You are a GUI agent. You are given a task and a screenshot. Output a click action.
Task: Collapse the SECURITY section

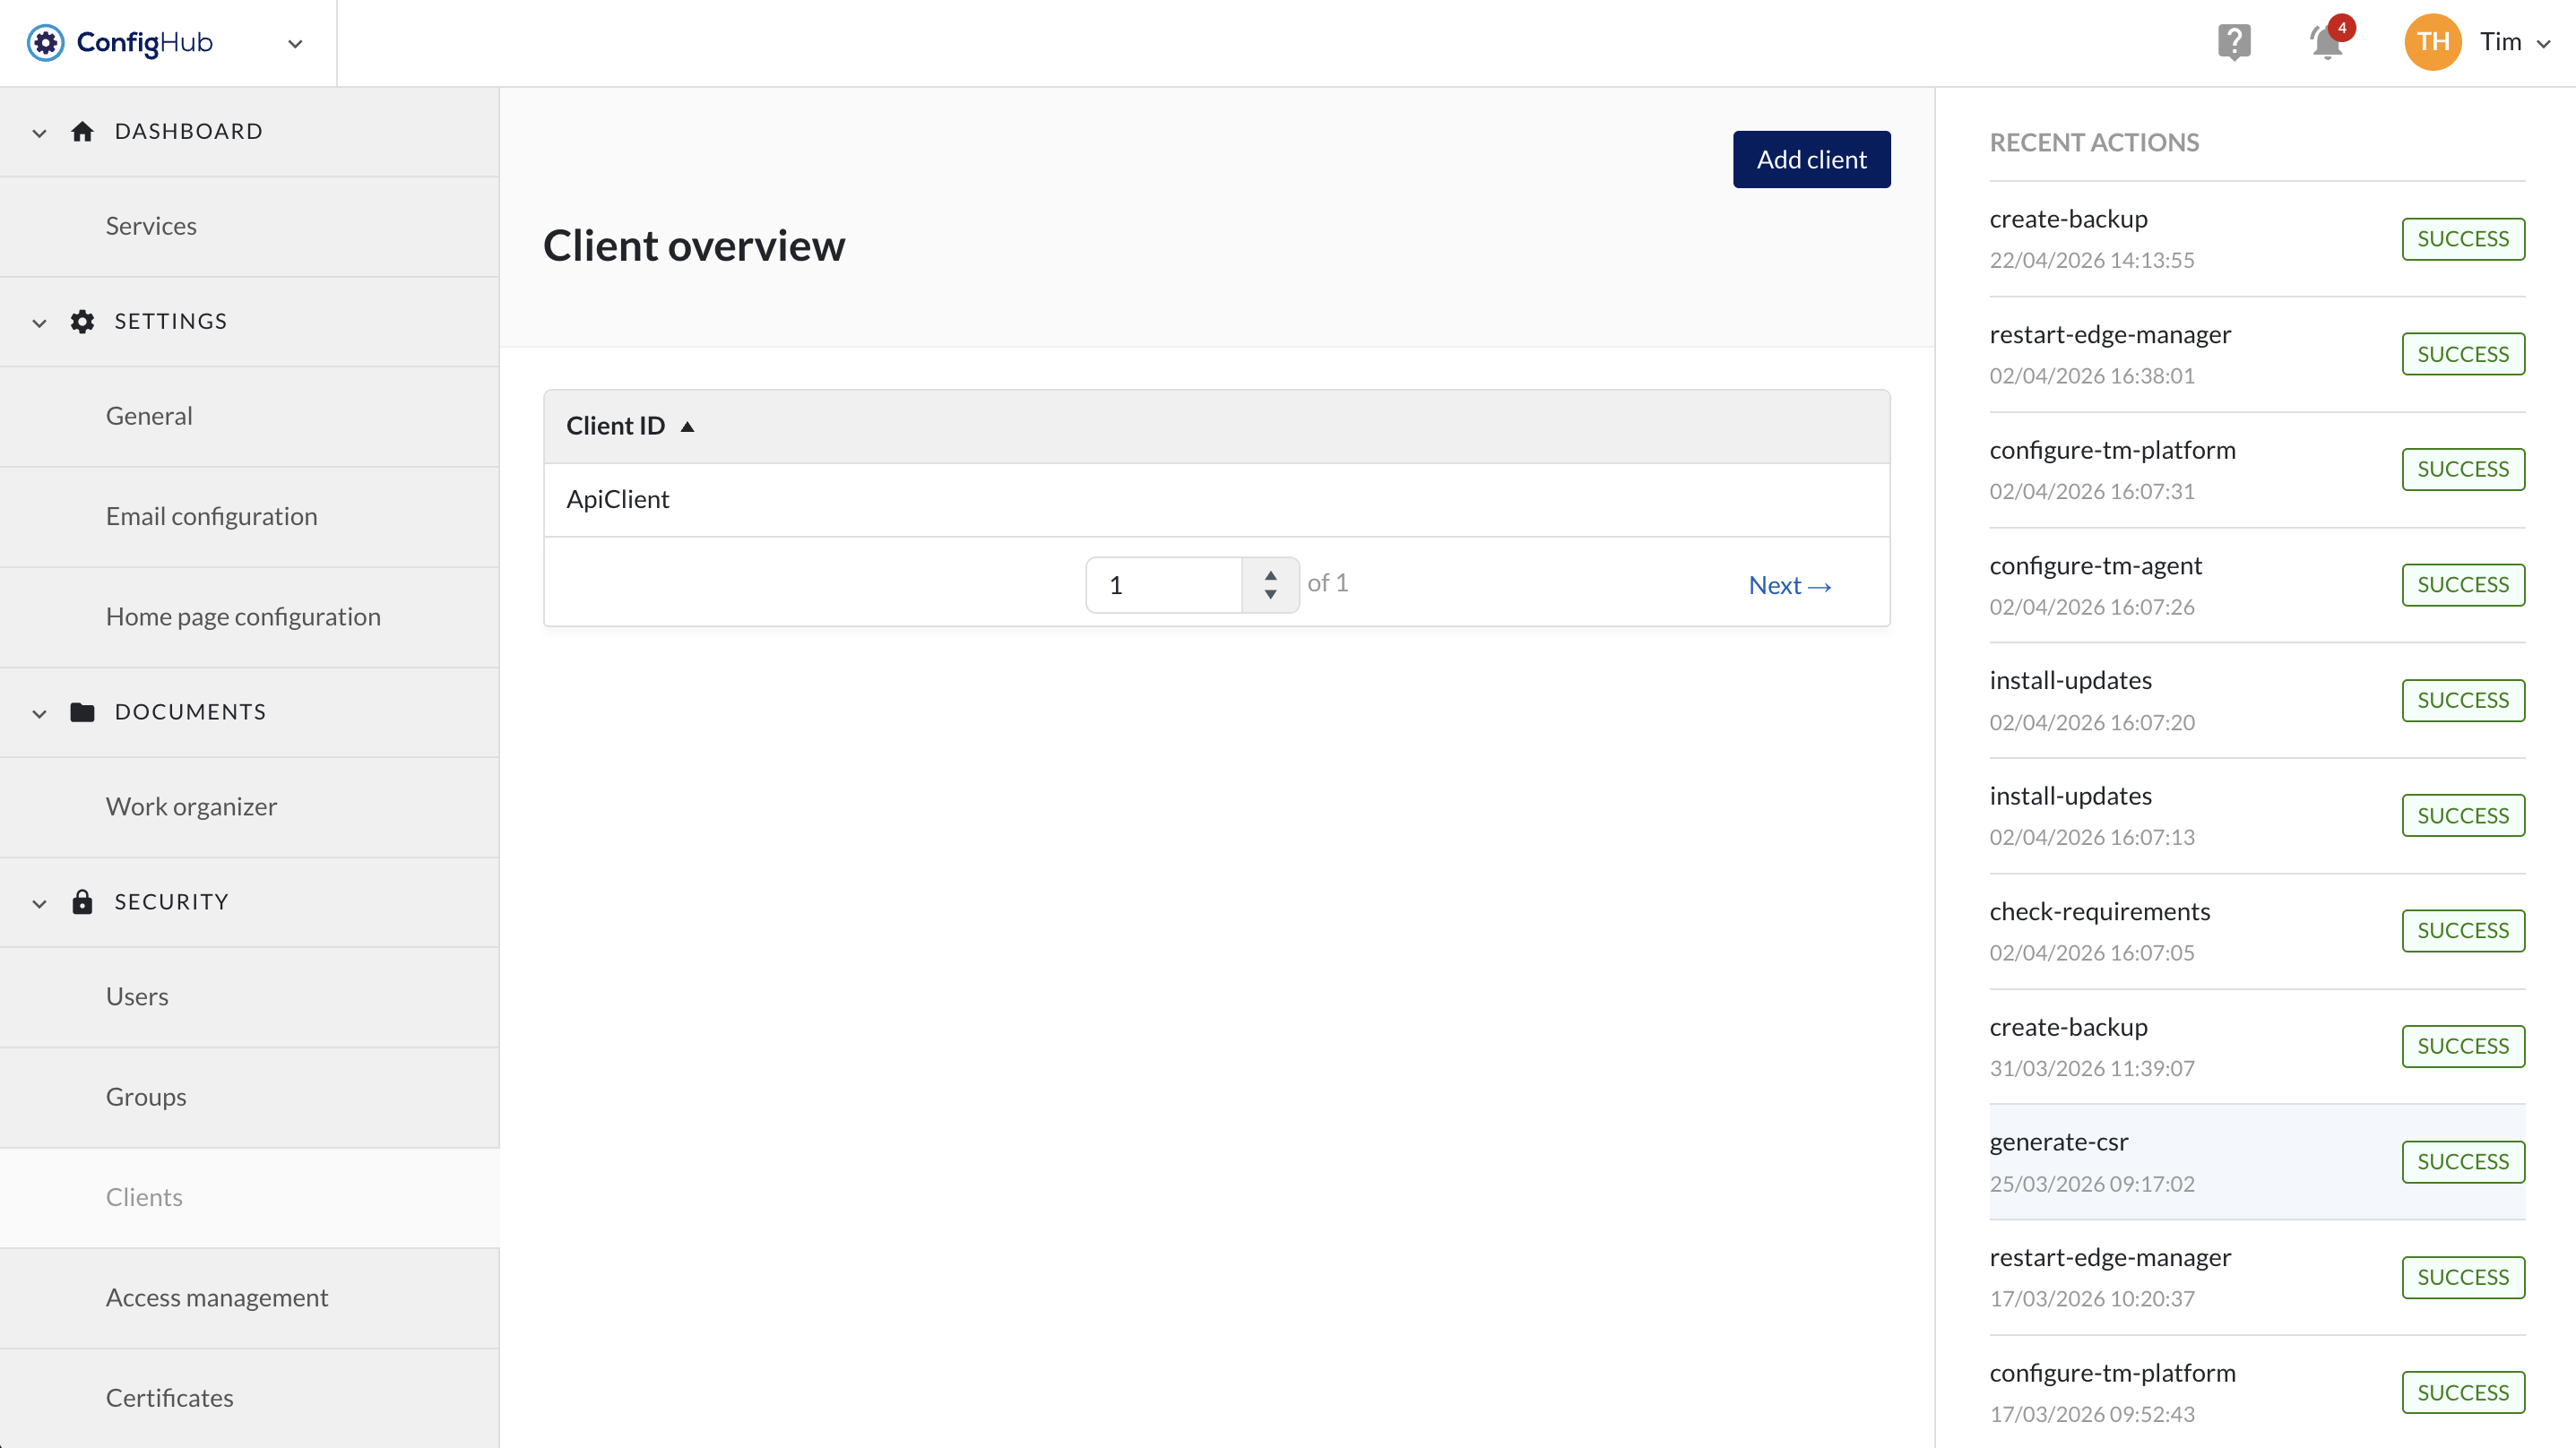(x=38, y=903)
